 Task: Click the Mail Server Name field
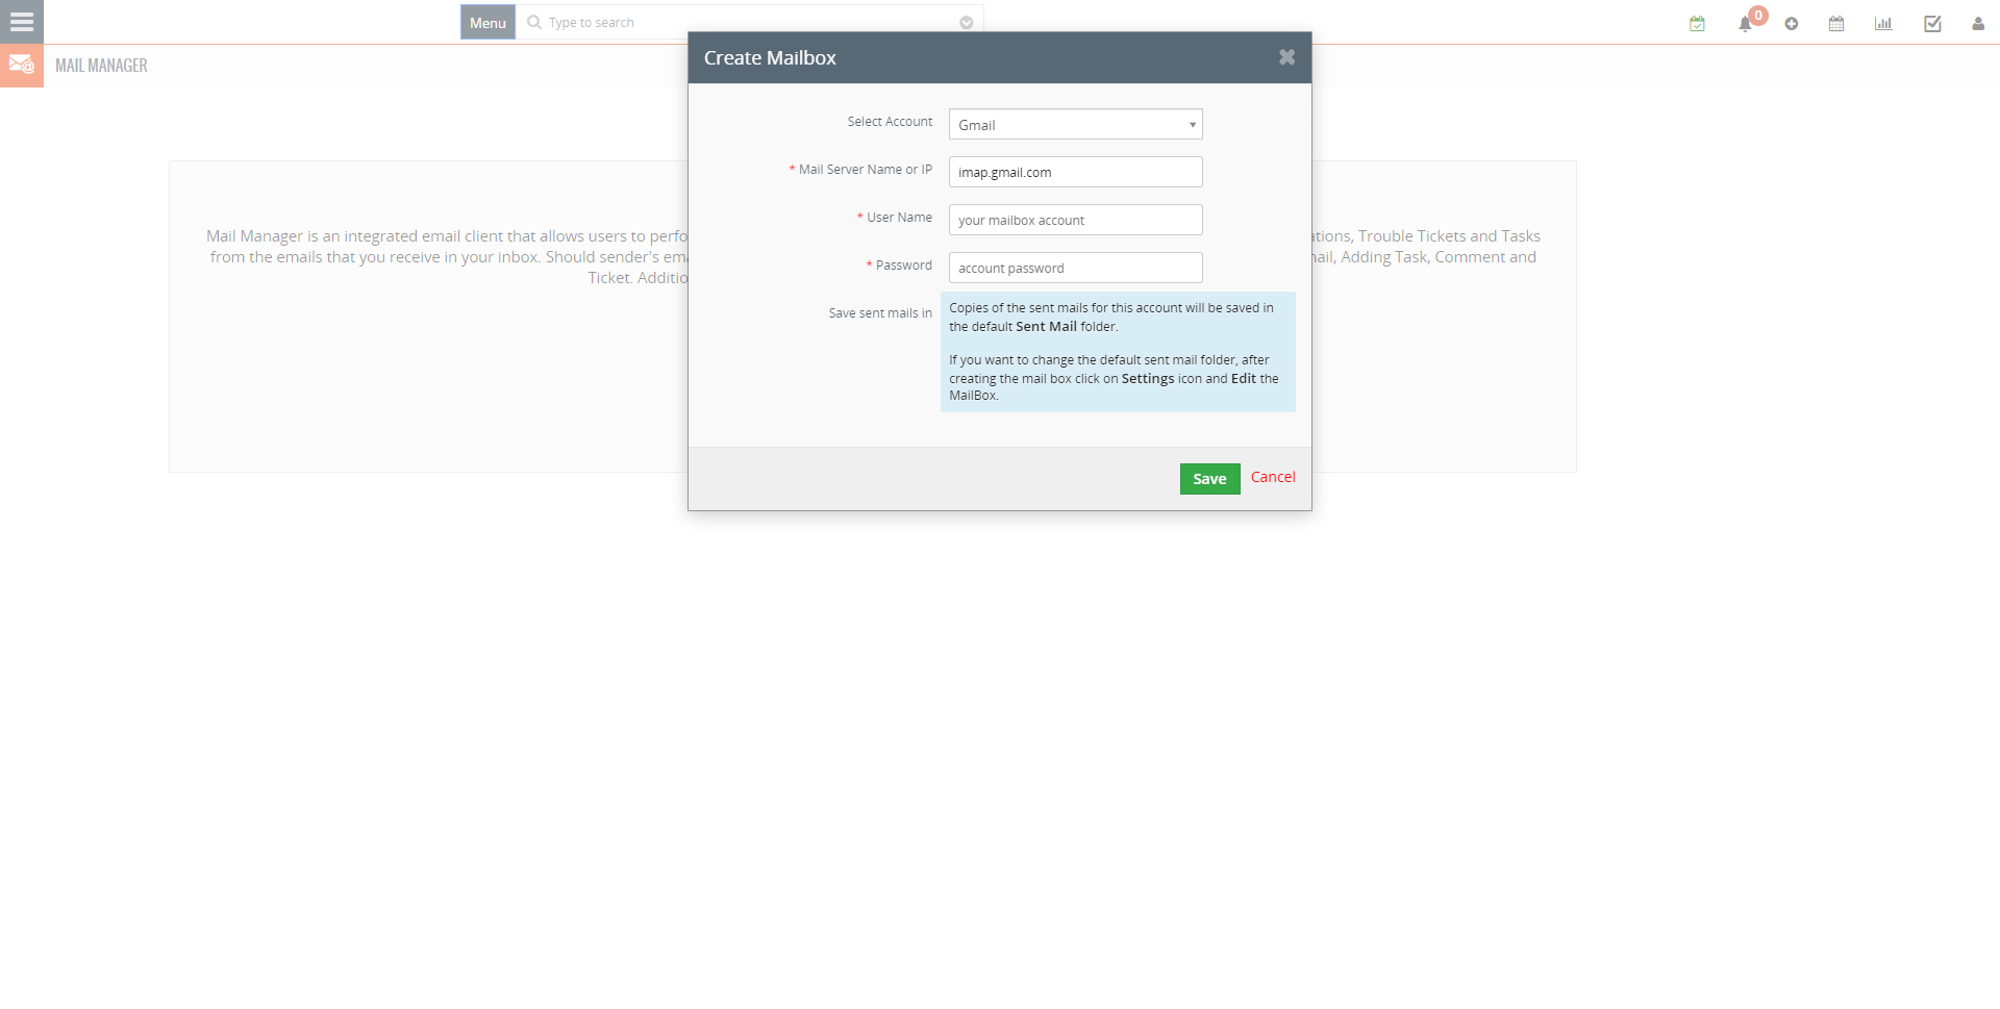coord(1075,172)
